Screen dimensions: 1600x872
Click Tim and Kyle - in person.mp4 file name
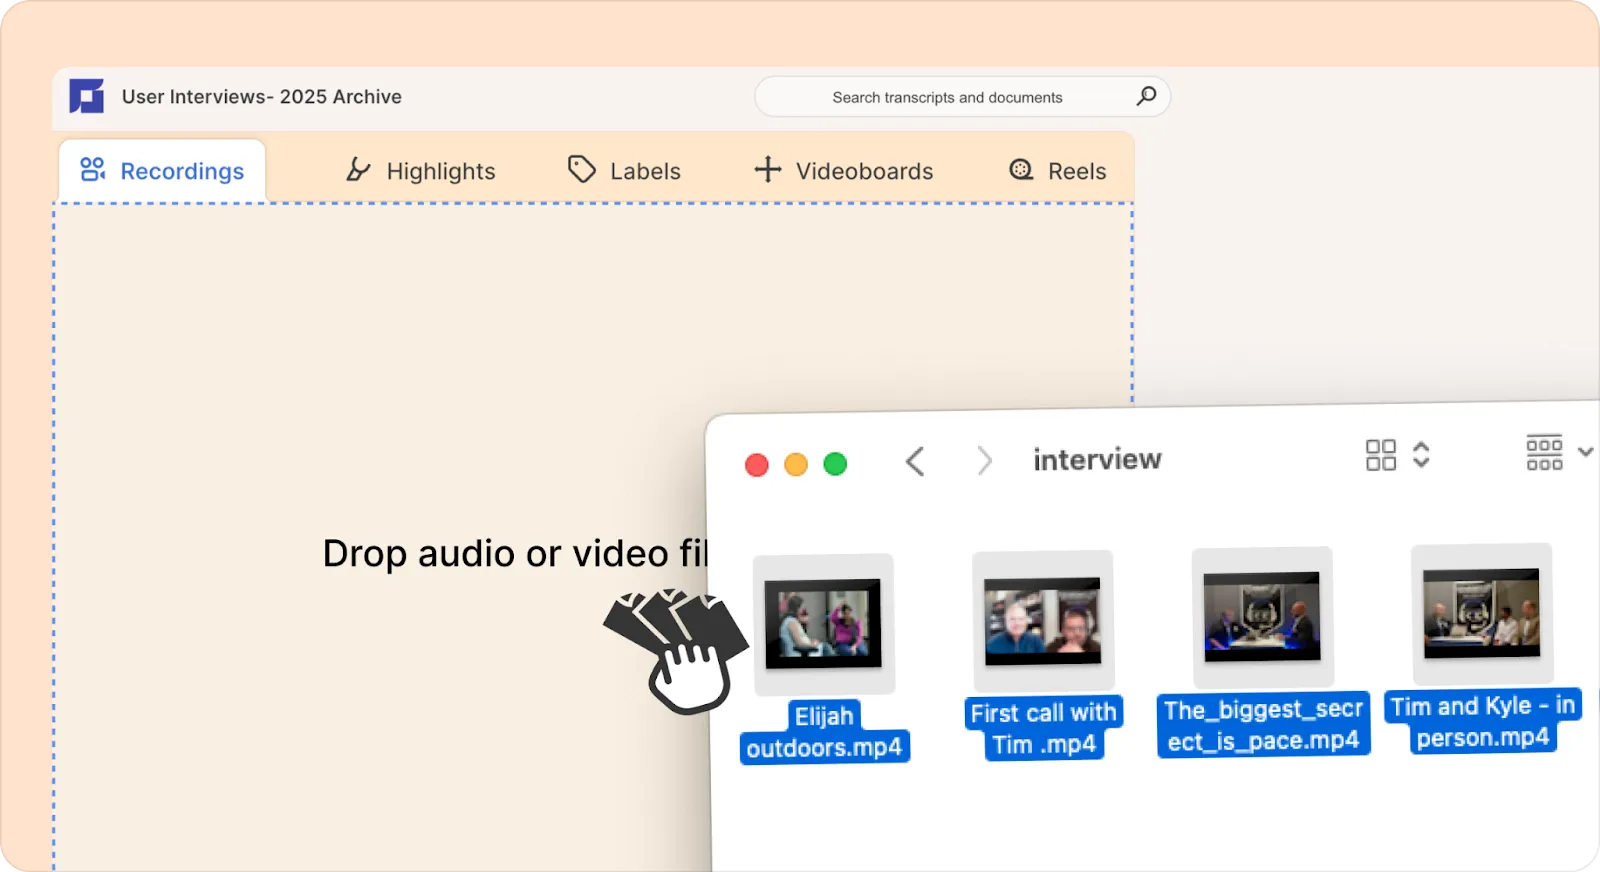pyautogui.click(x=1483, y=721)
